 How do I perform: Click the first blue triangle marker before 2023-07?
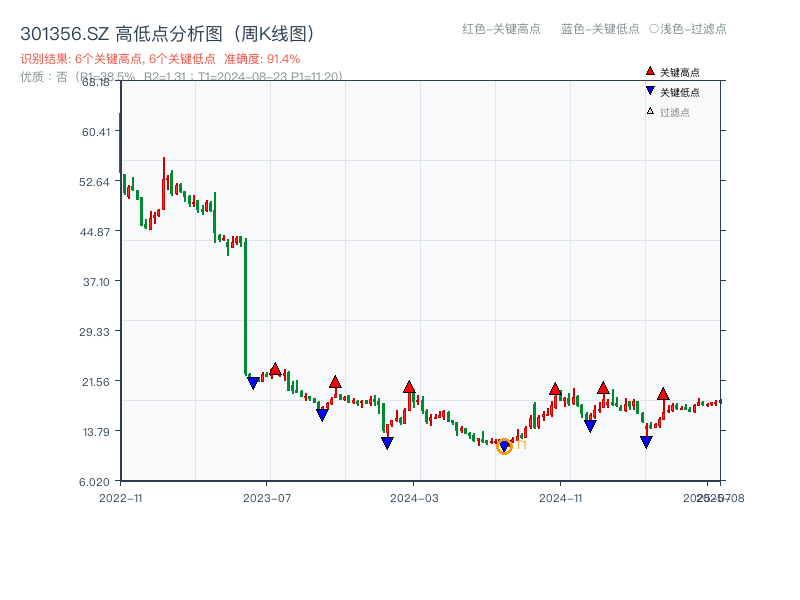click(x=253, y=382)
